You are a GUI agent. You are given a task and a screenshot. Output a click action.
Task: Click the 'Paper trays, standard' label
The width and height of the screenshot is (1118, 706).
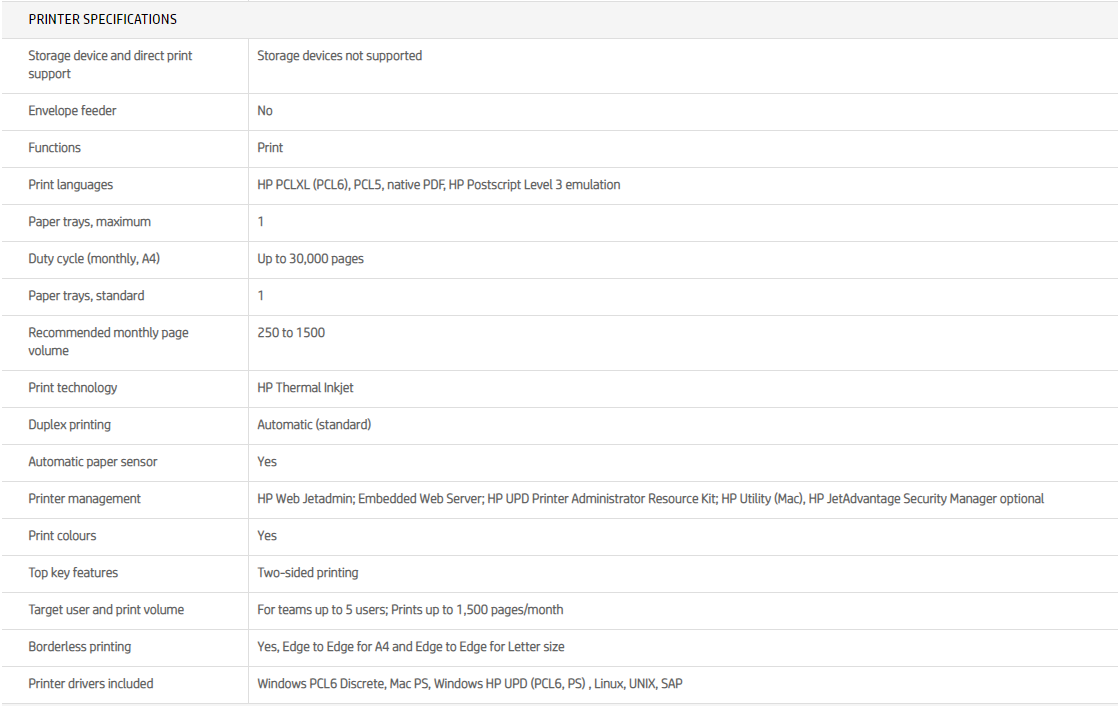(x=86, y=296)
